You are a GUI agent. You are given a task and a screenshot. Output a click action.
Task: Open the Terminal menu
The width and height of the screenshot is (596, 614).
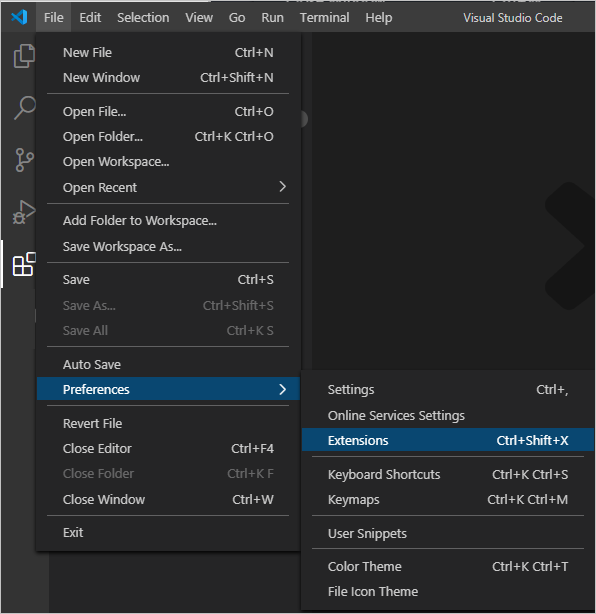(325, 18)
